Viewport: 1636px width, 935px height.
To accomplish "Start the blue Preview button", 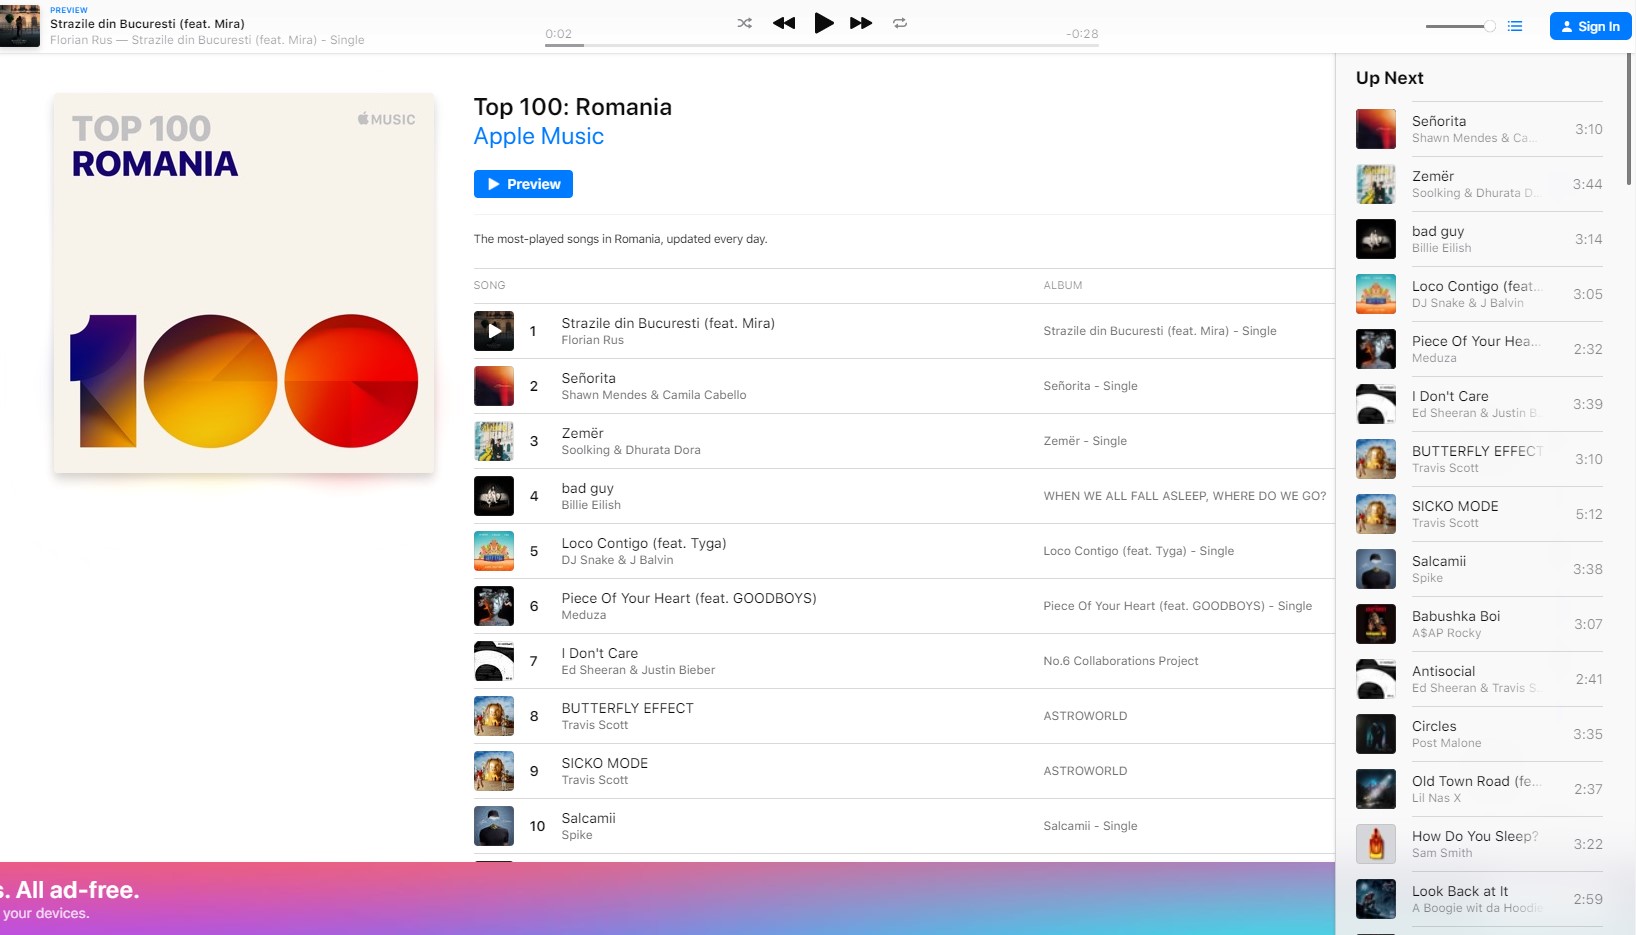I will pyautogui.click(x=523, y=184).
